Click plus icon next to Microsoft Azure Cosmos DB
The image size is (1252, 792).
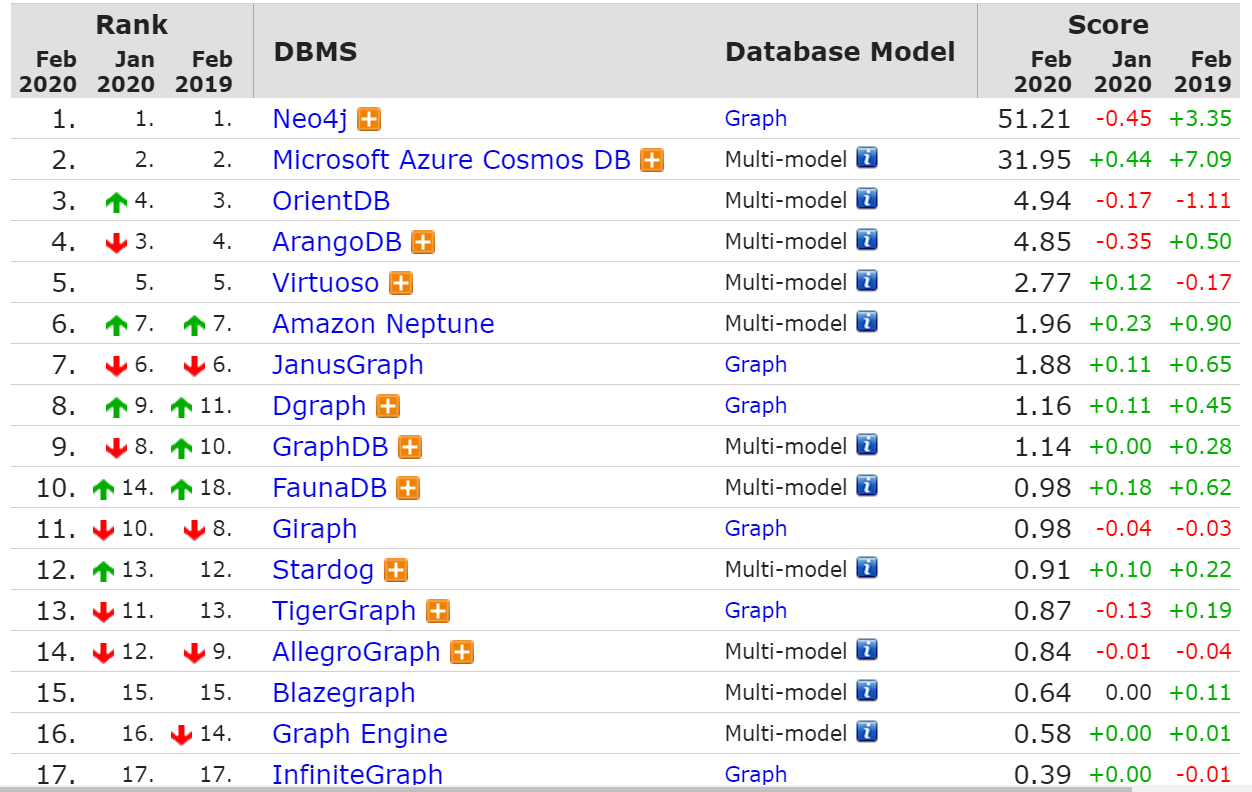click(x=652, y=160)
